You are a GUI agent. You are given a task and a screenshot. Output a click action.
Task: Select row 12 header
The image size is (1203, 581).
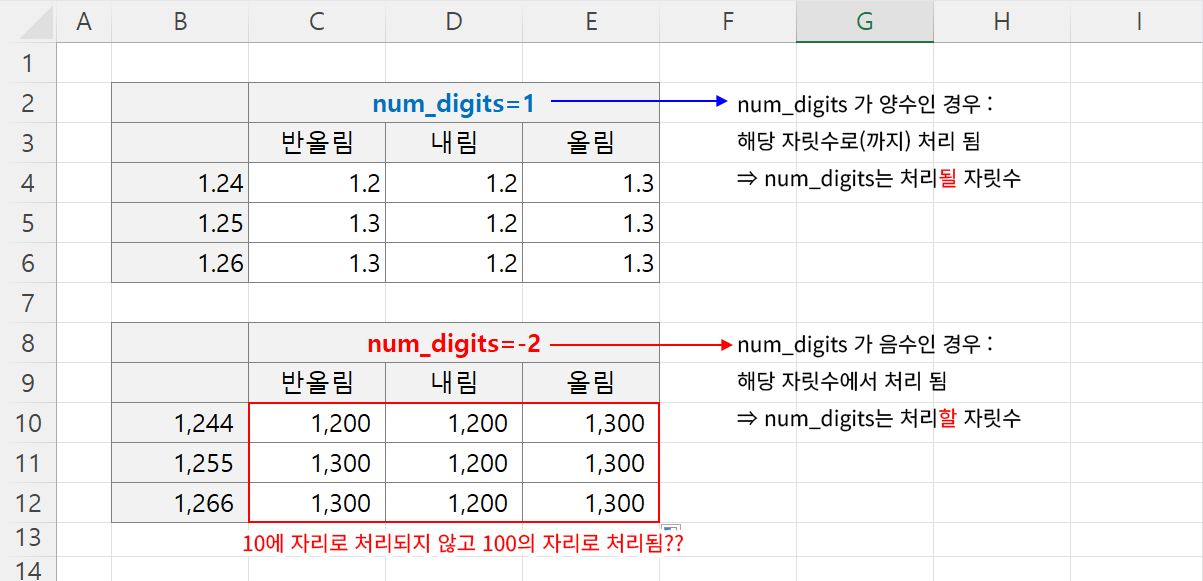[x=28, y=503]
